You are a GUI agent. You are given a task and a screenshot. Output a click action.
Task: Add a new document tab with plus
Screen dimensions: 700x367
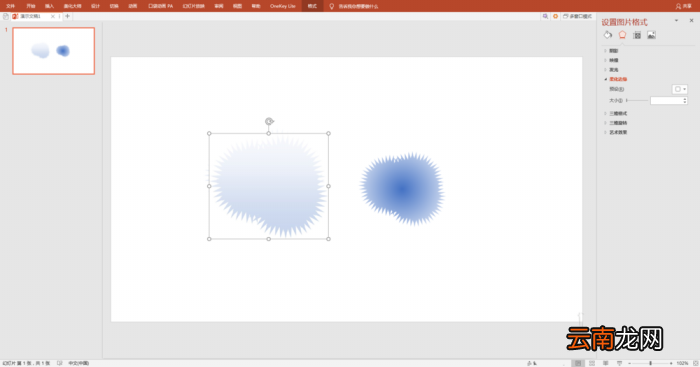click(x=67, y=16)
